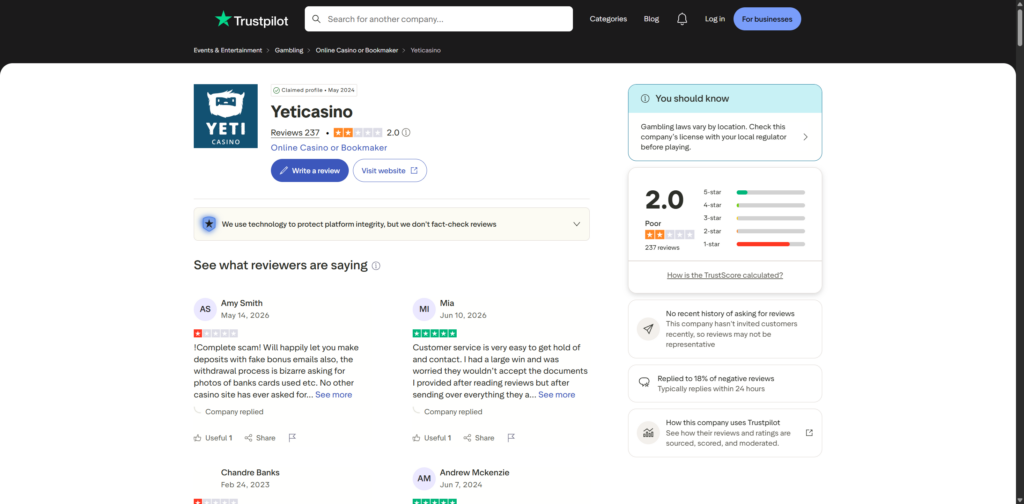1024x504 pixels.
Task: Go to Events & Entertainment breadcrumb
Action: click(x=228, y=50)
